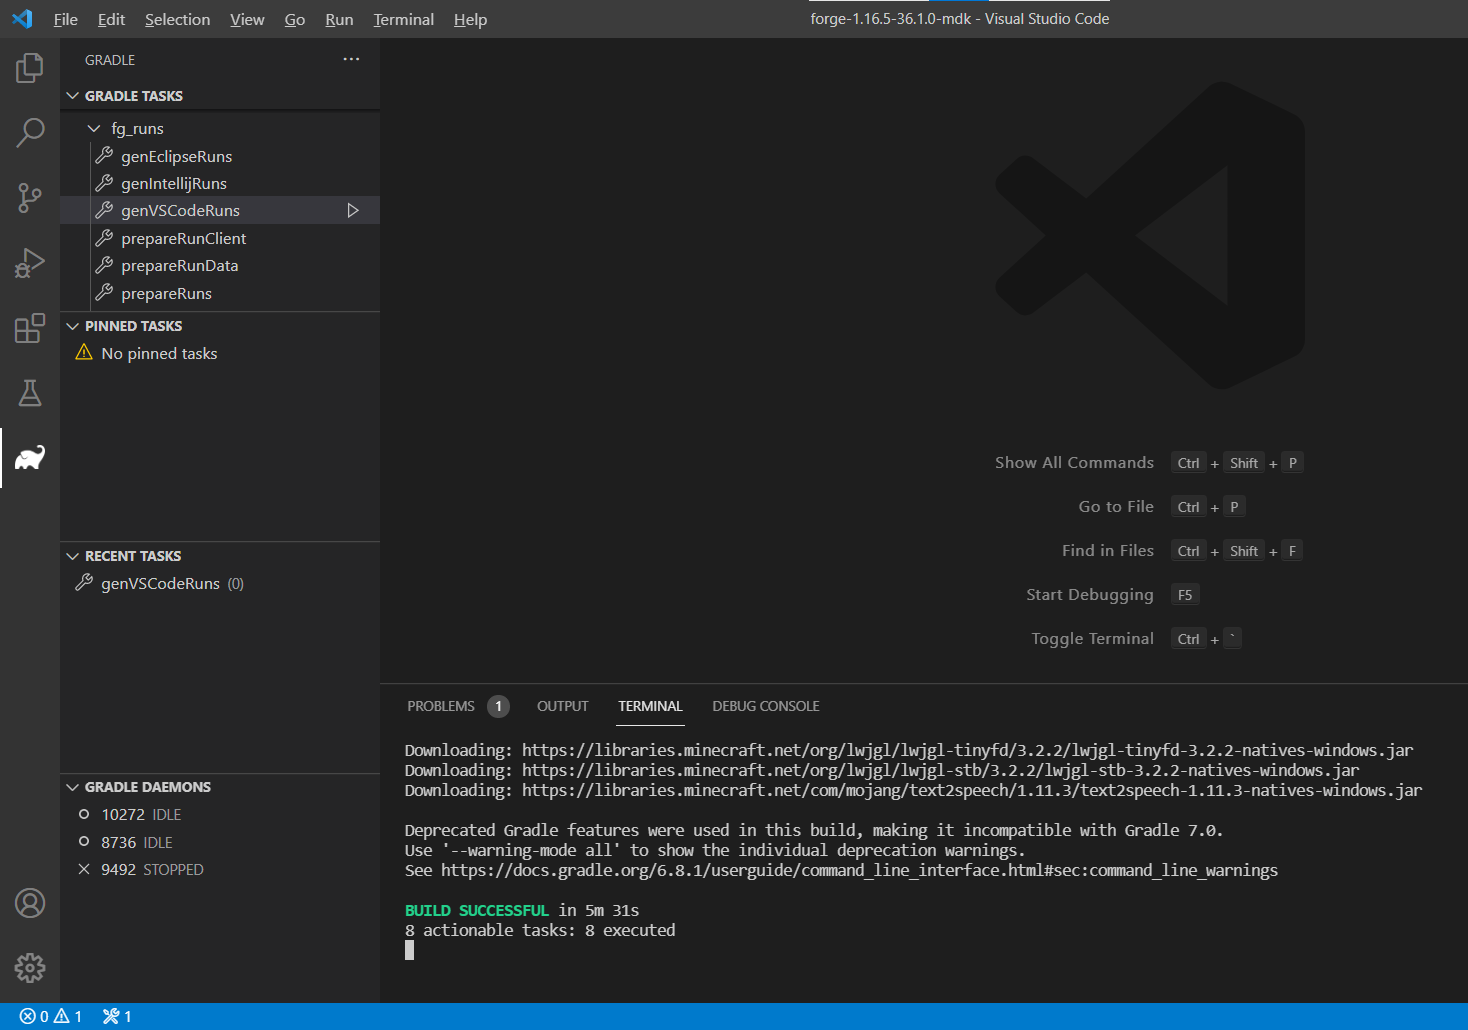Open the Manage gear icon
This screenshot has width=1468, height=1030.
point(30,967)
